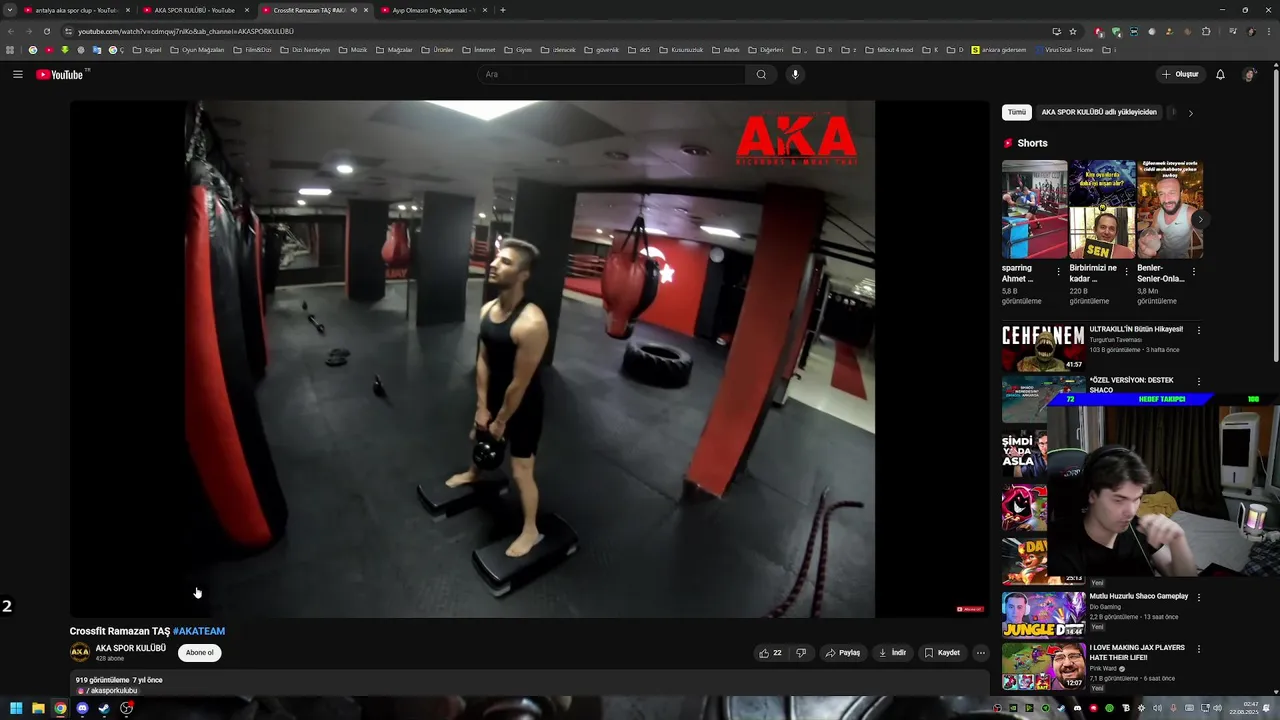
Task: Open the account avatar menu
Action: (x=1249, y=74)
